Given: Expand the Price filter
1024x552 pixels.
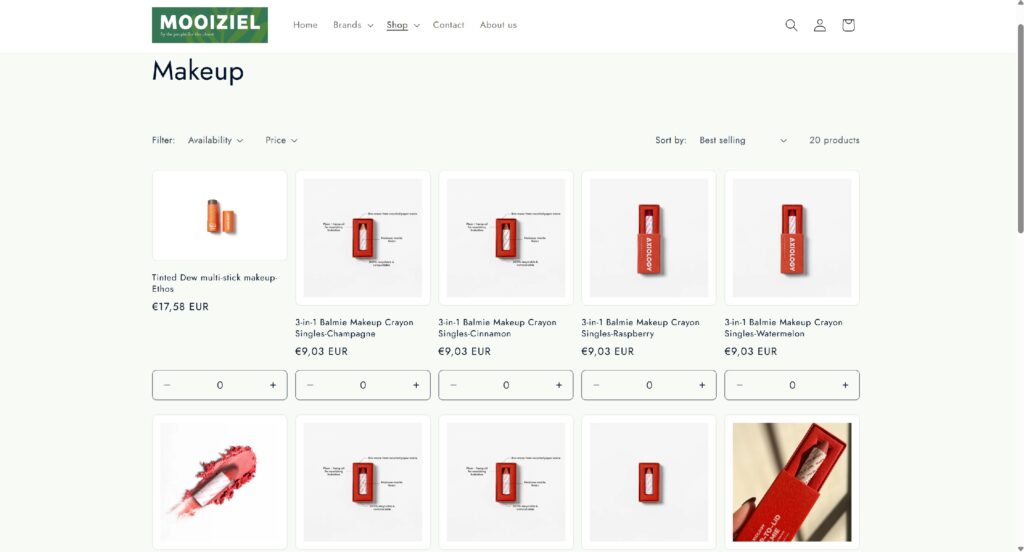Looking at the screenshot, I should click(281, 140).
